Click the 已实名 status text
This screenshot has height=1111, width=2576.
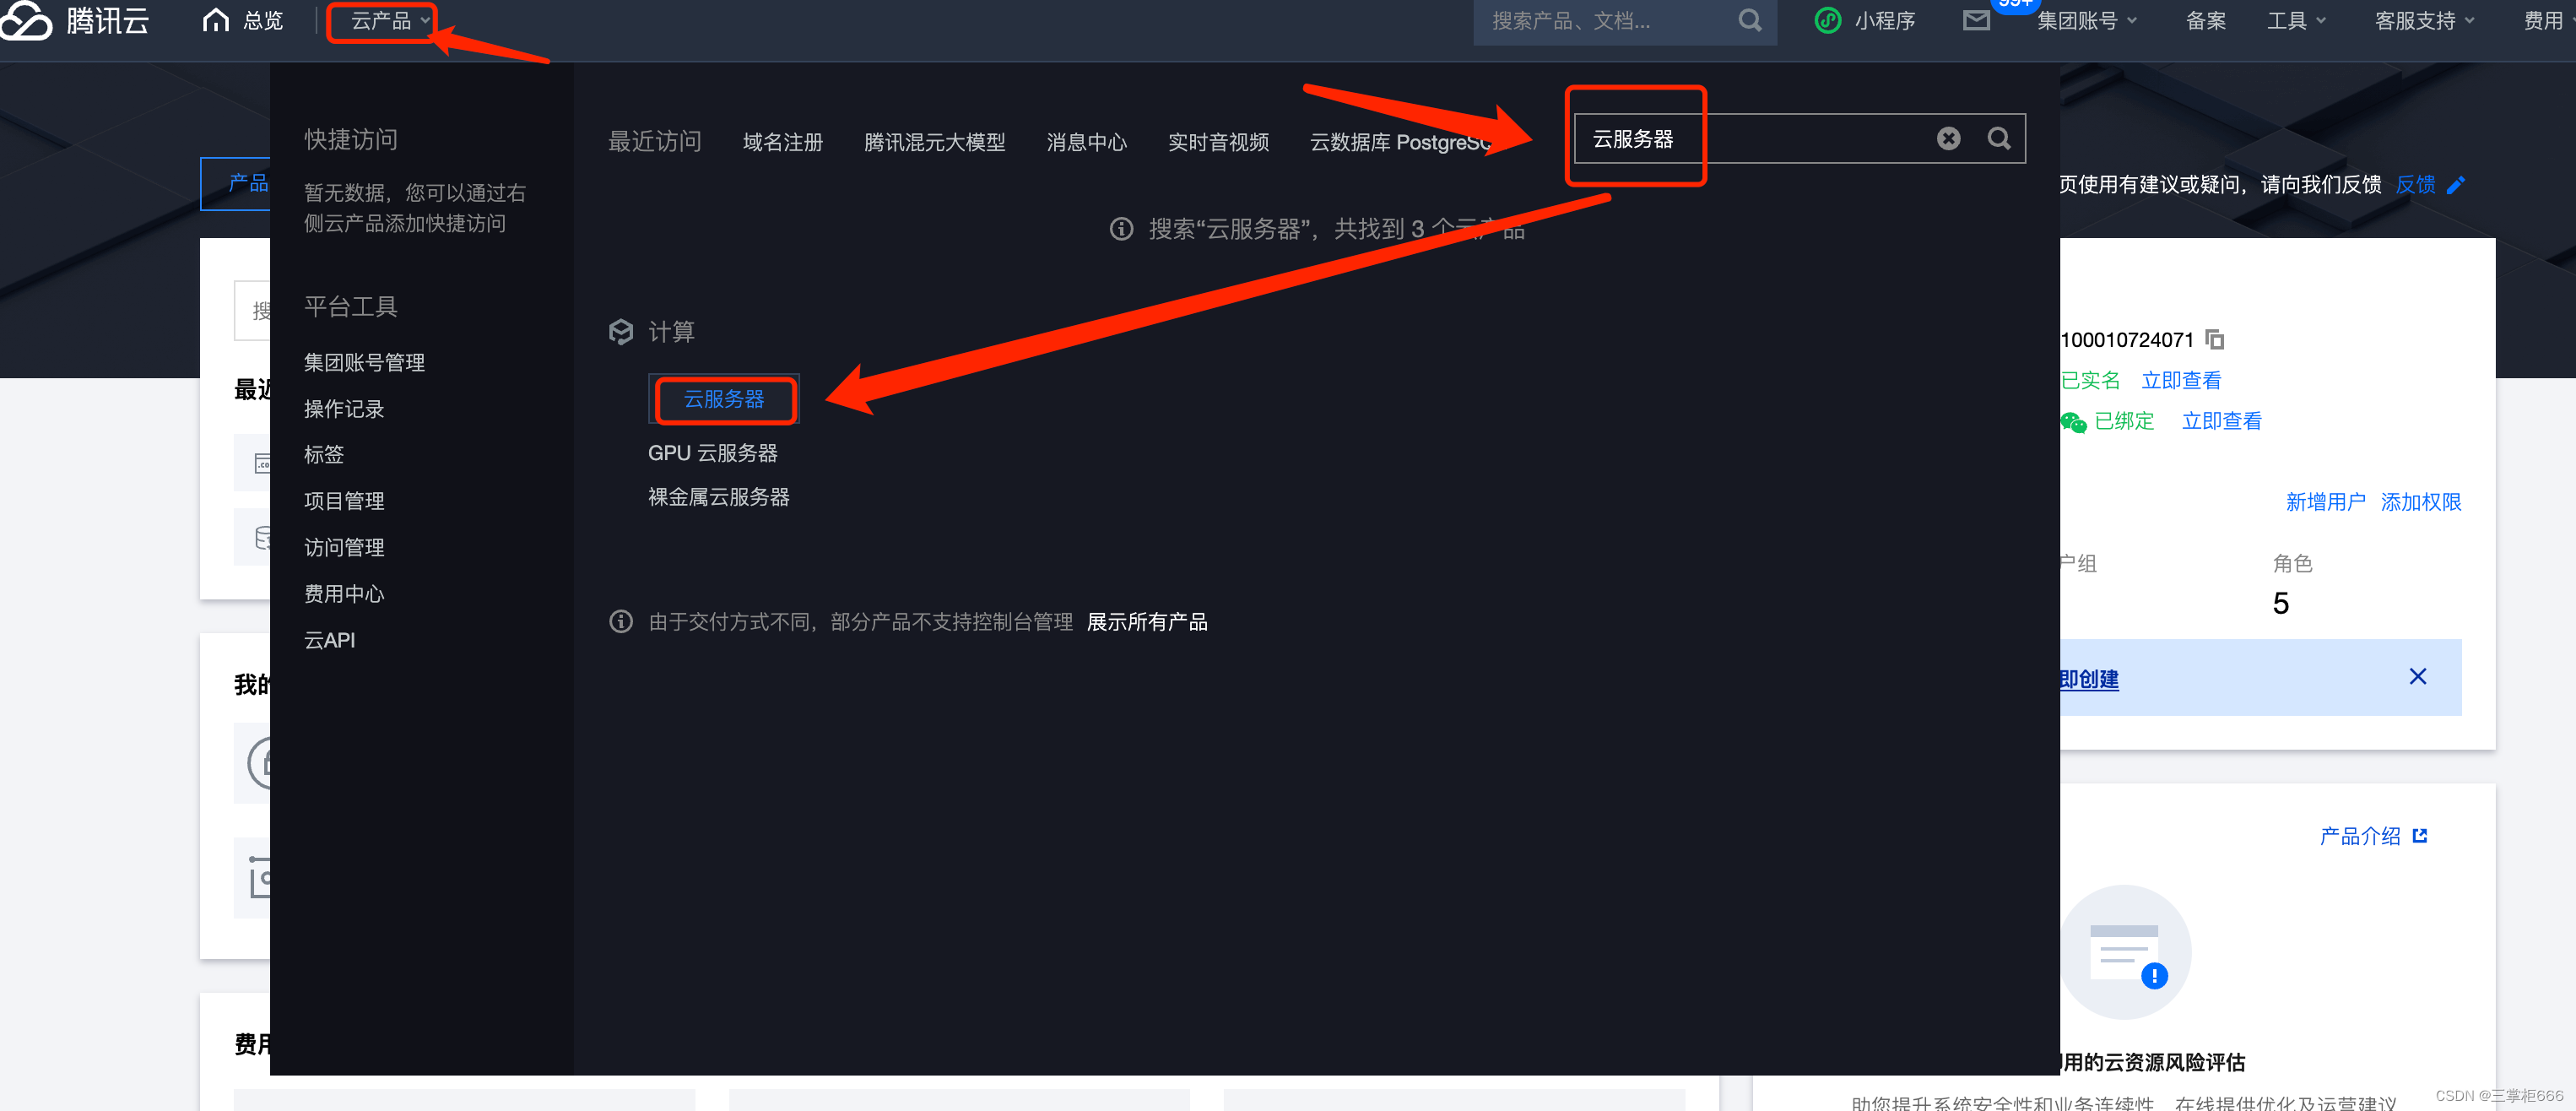click(2090, 381)
